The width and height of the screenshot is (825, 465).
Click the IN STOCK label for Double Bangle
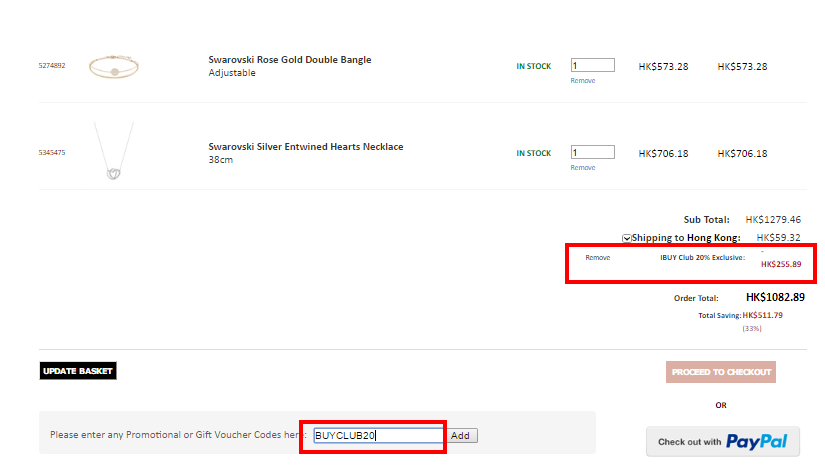(534, 66)
